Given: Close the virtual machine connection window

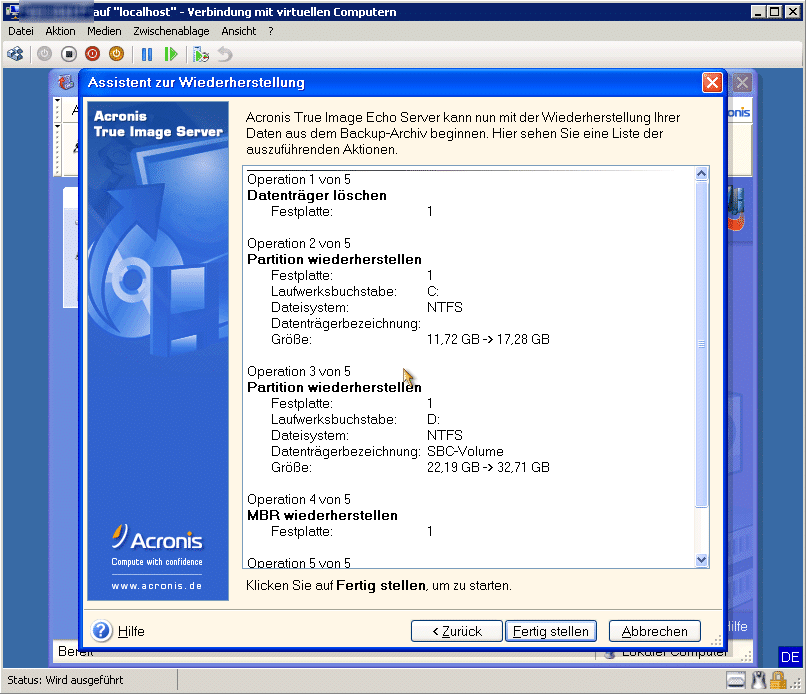Looking at the screenshot, I should click(x=793, y=12).
